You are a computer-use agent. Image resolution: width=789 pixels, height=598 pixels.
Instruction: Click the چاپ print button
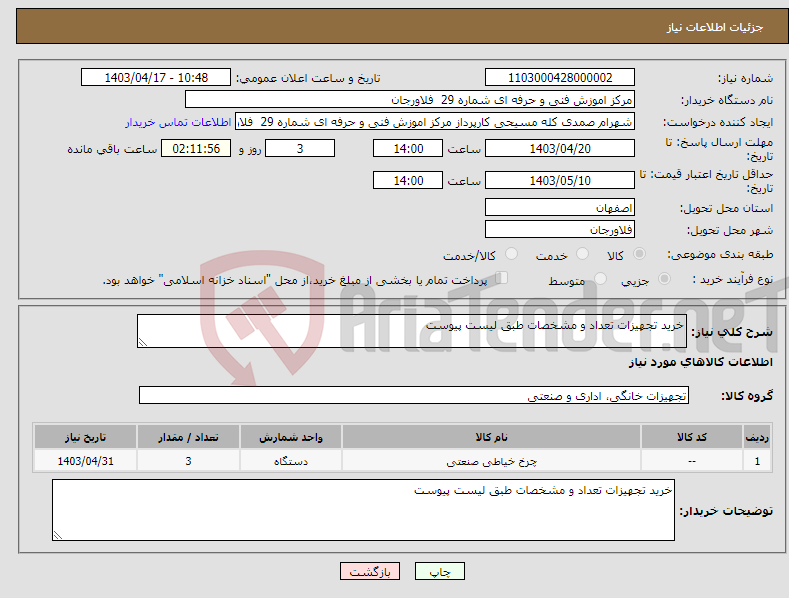tap(440, 571)
